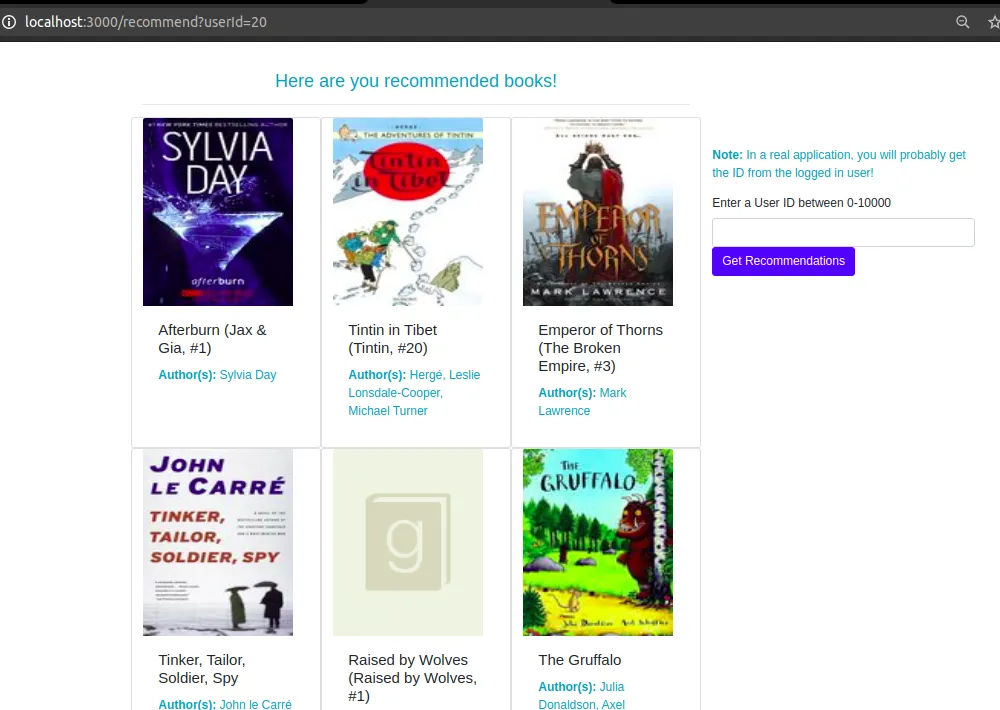Click the title "Raised by Wolves (Raised by Wolves, #1)"

(x=413, y=677)
